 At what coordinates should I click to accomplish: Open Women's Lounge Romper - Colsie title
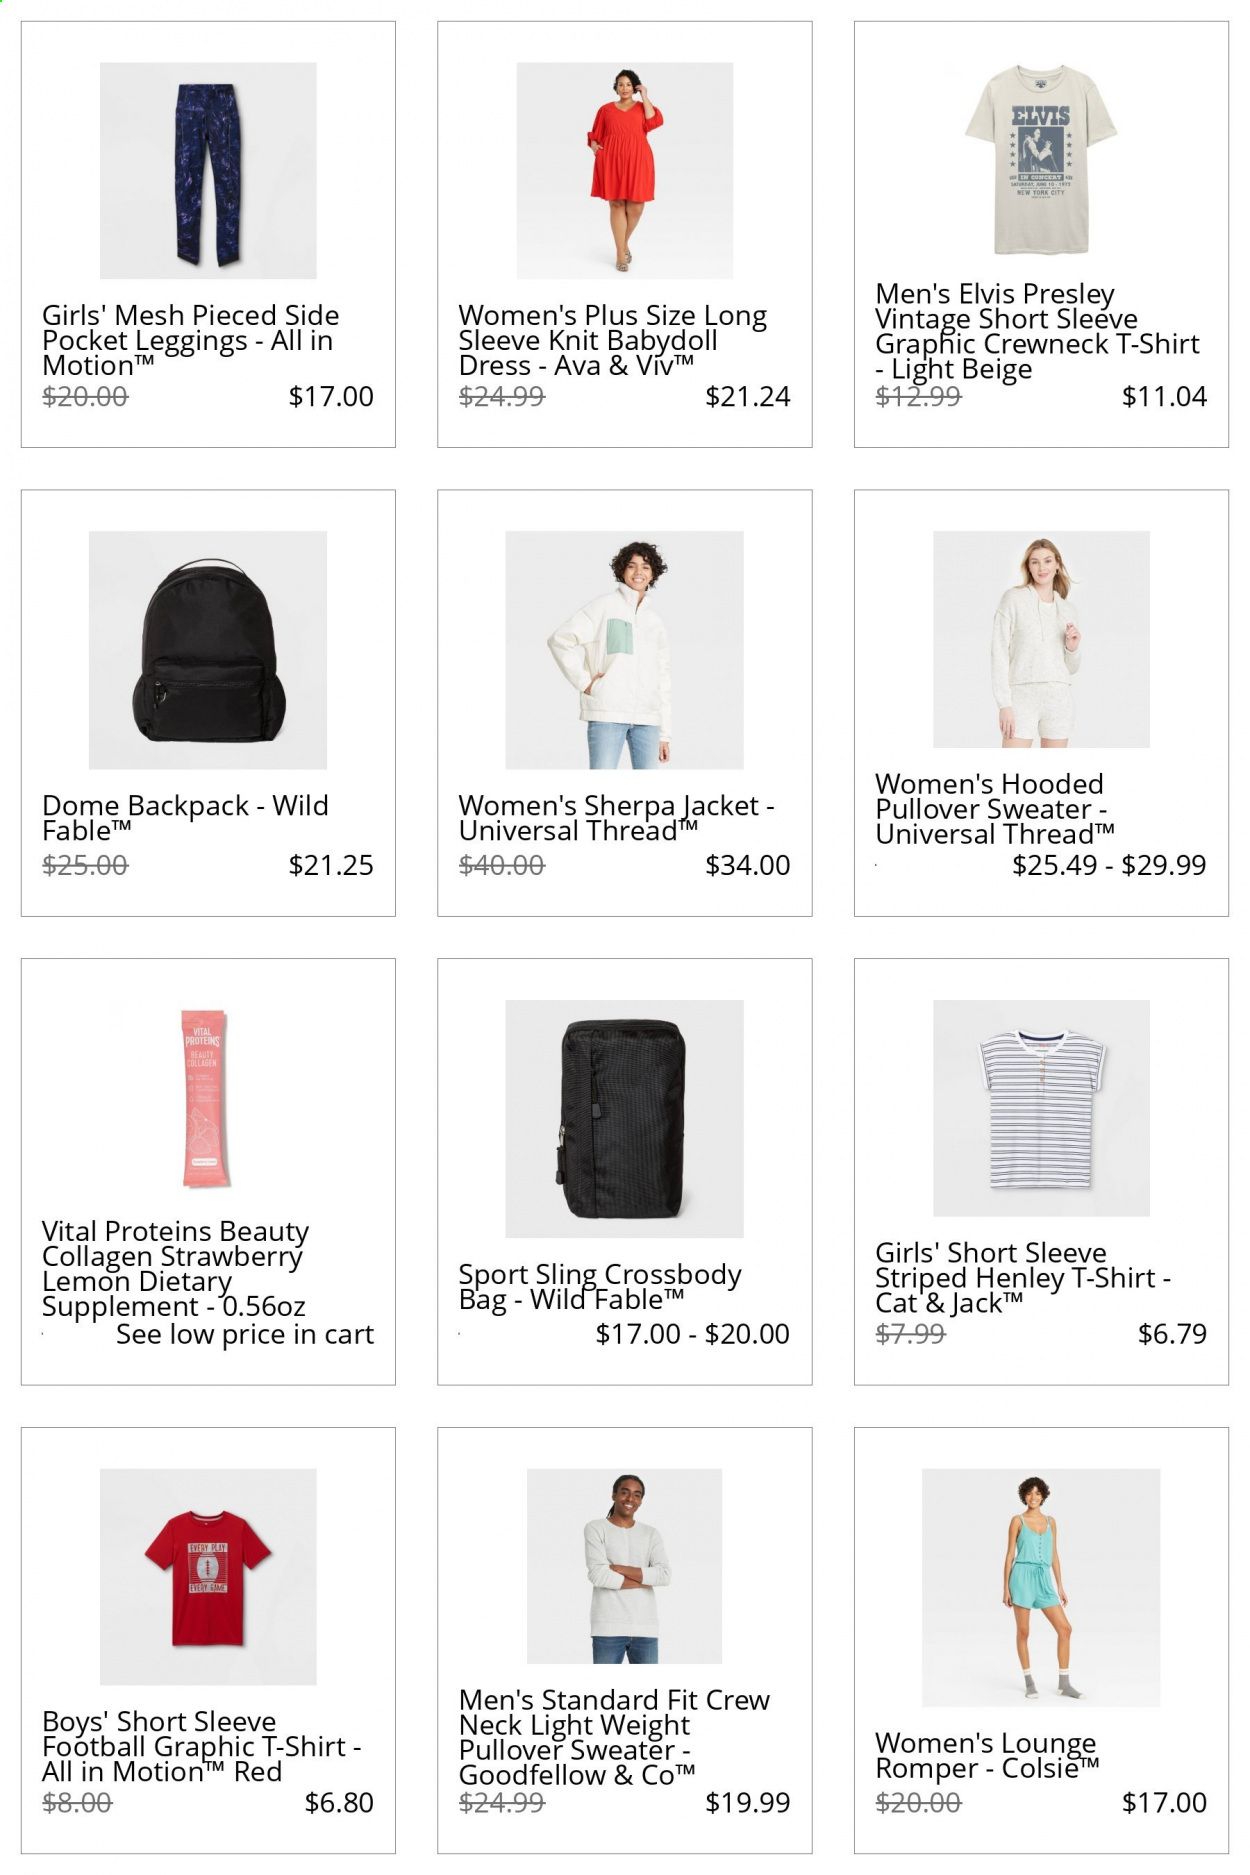click(987, 1755)
